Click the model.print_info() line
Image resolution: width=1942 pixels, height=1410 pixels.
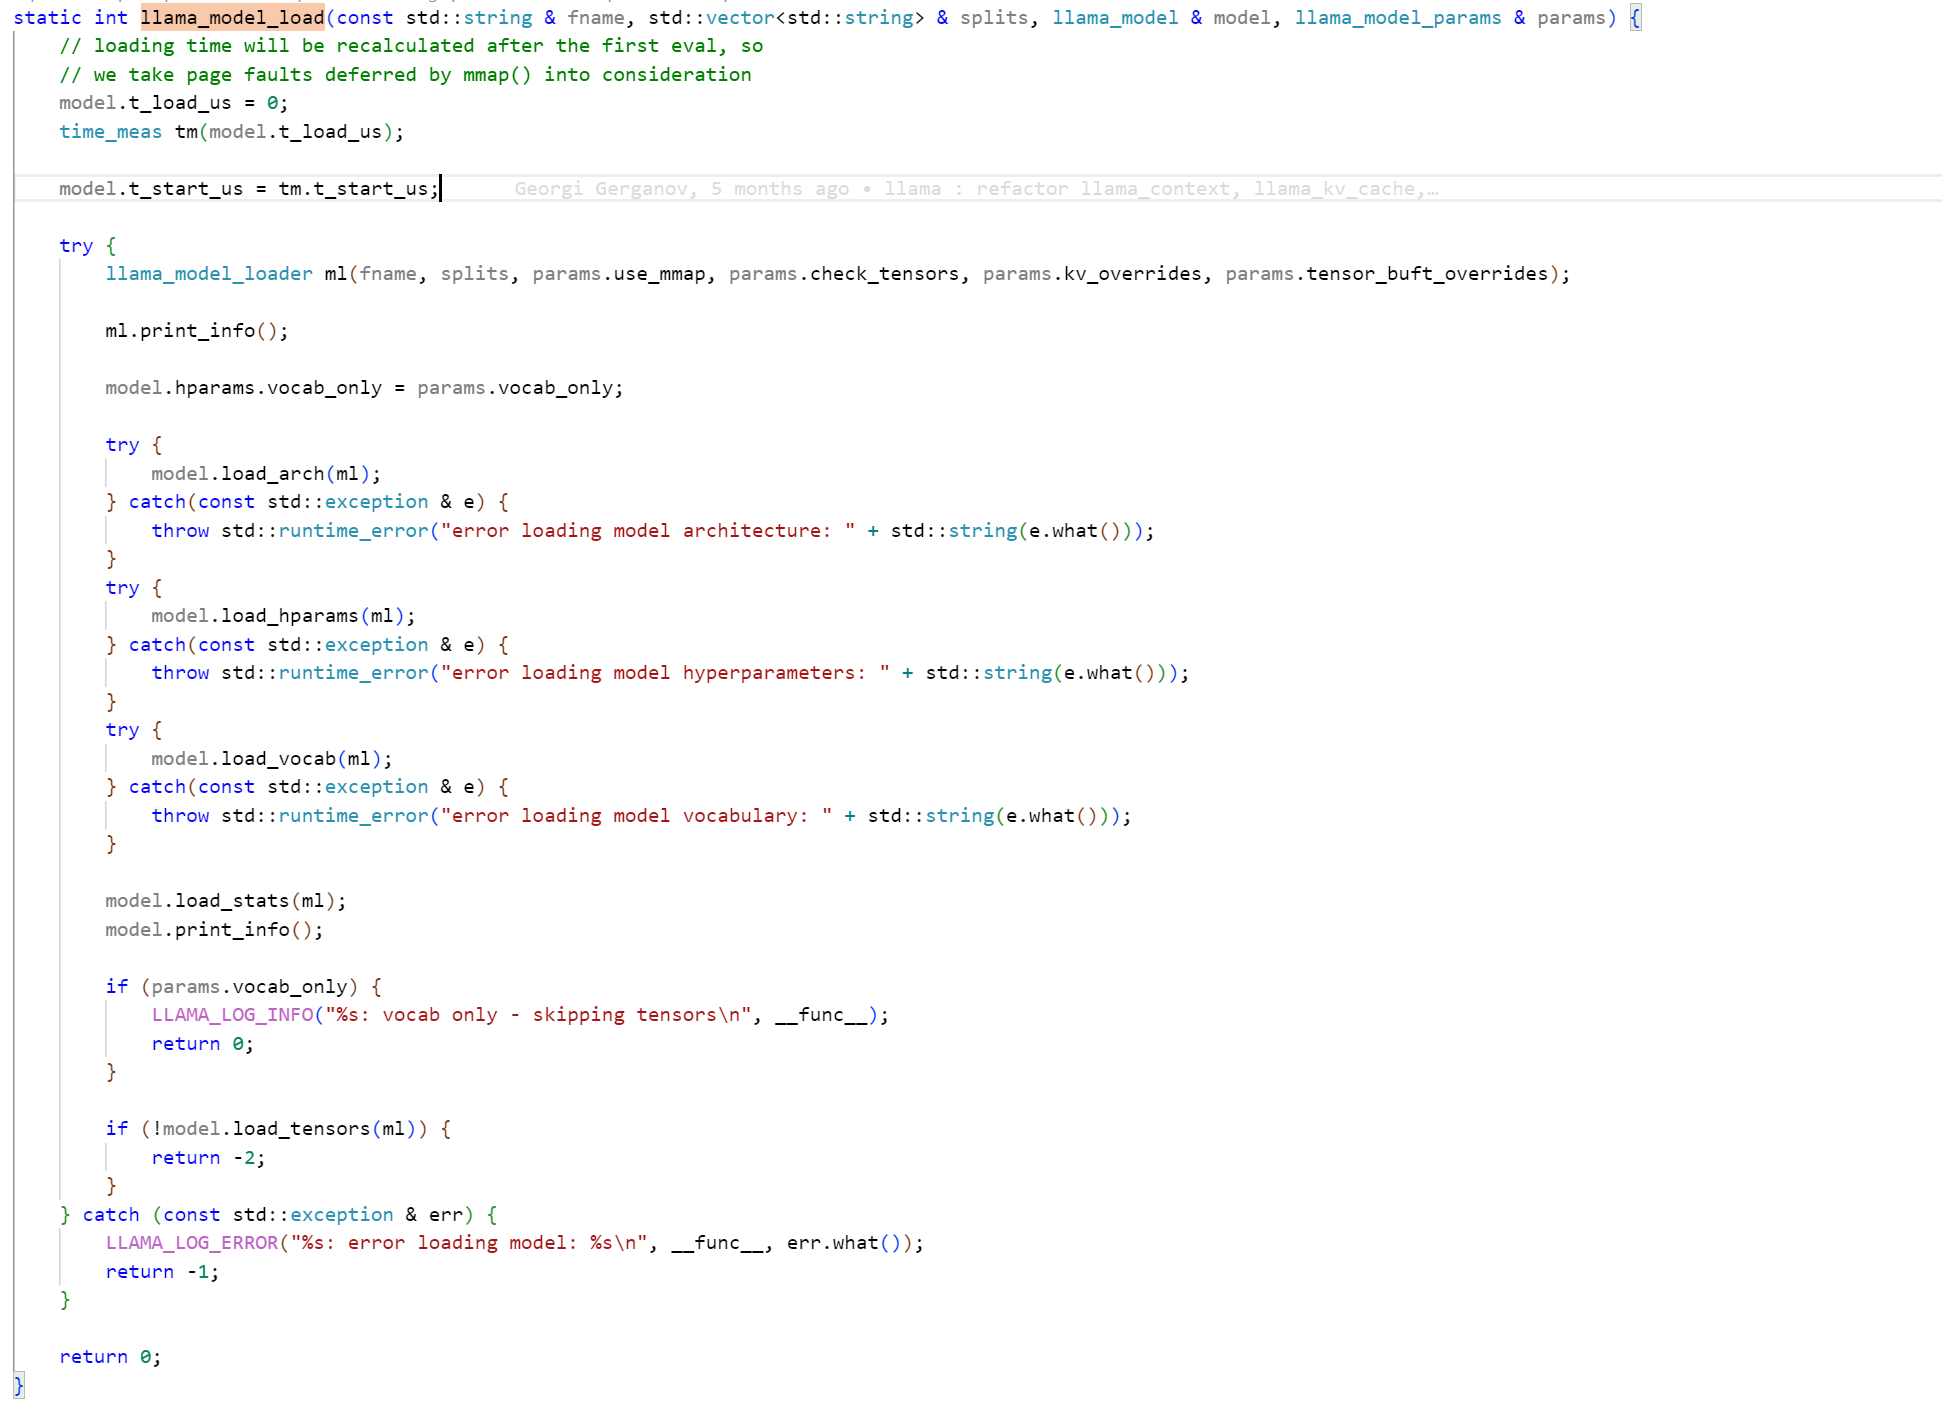click(214, 930)
